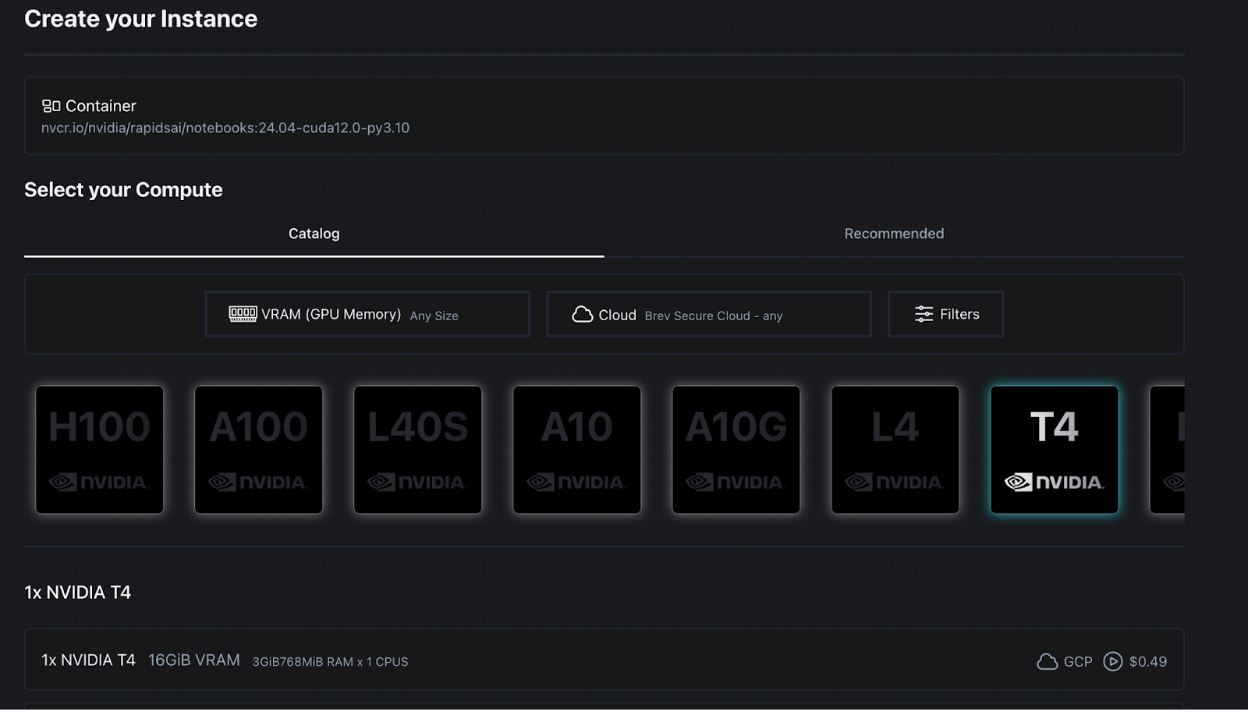Click the $0.49 price text

pos(1148,662)
